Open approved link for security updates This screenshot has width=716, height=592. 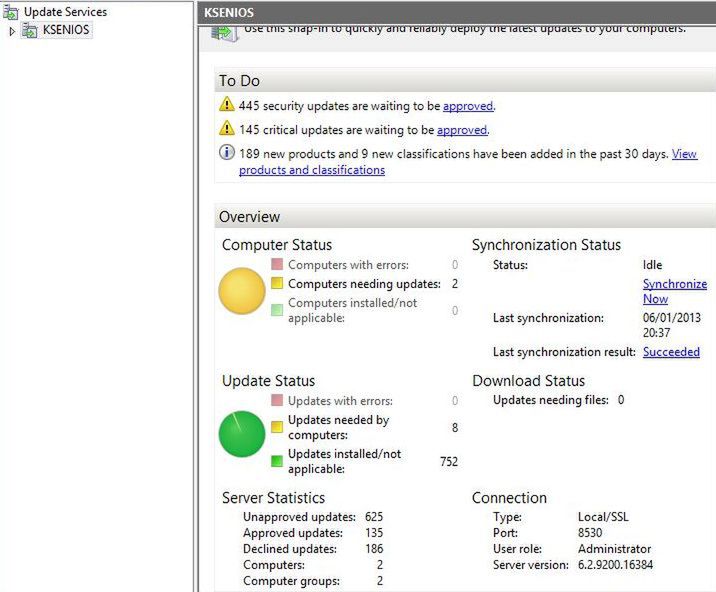point(468,106)
